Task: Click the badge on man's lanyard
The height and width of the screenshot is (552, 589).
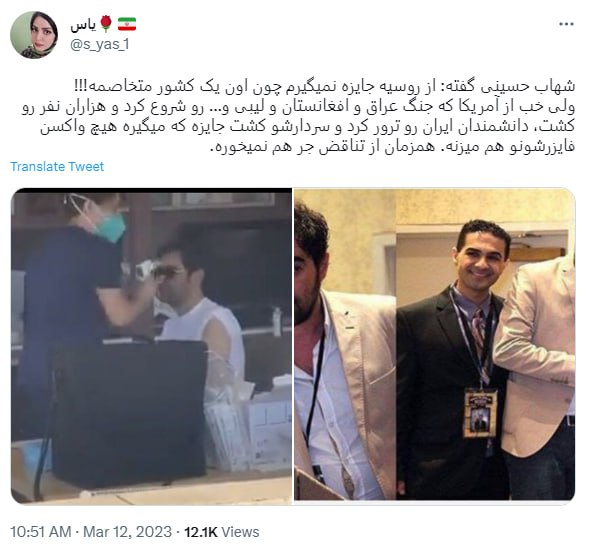Action: click(x=481, y=414)
